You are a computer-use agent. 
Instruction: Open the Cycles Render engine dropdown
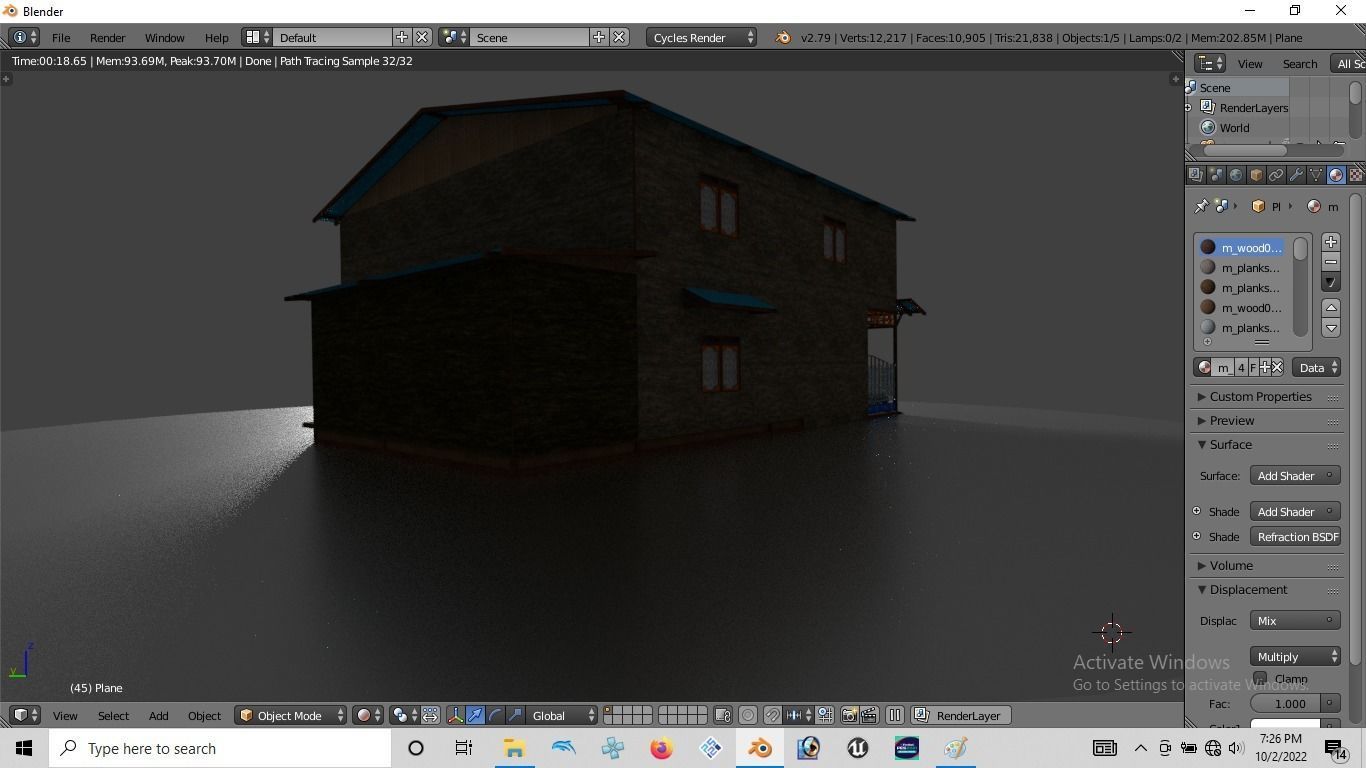(701, 37)
